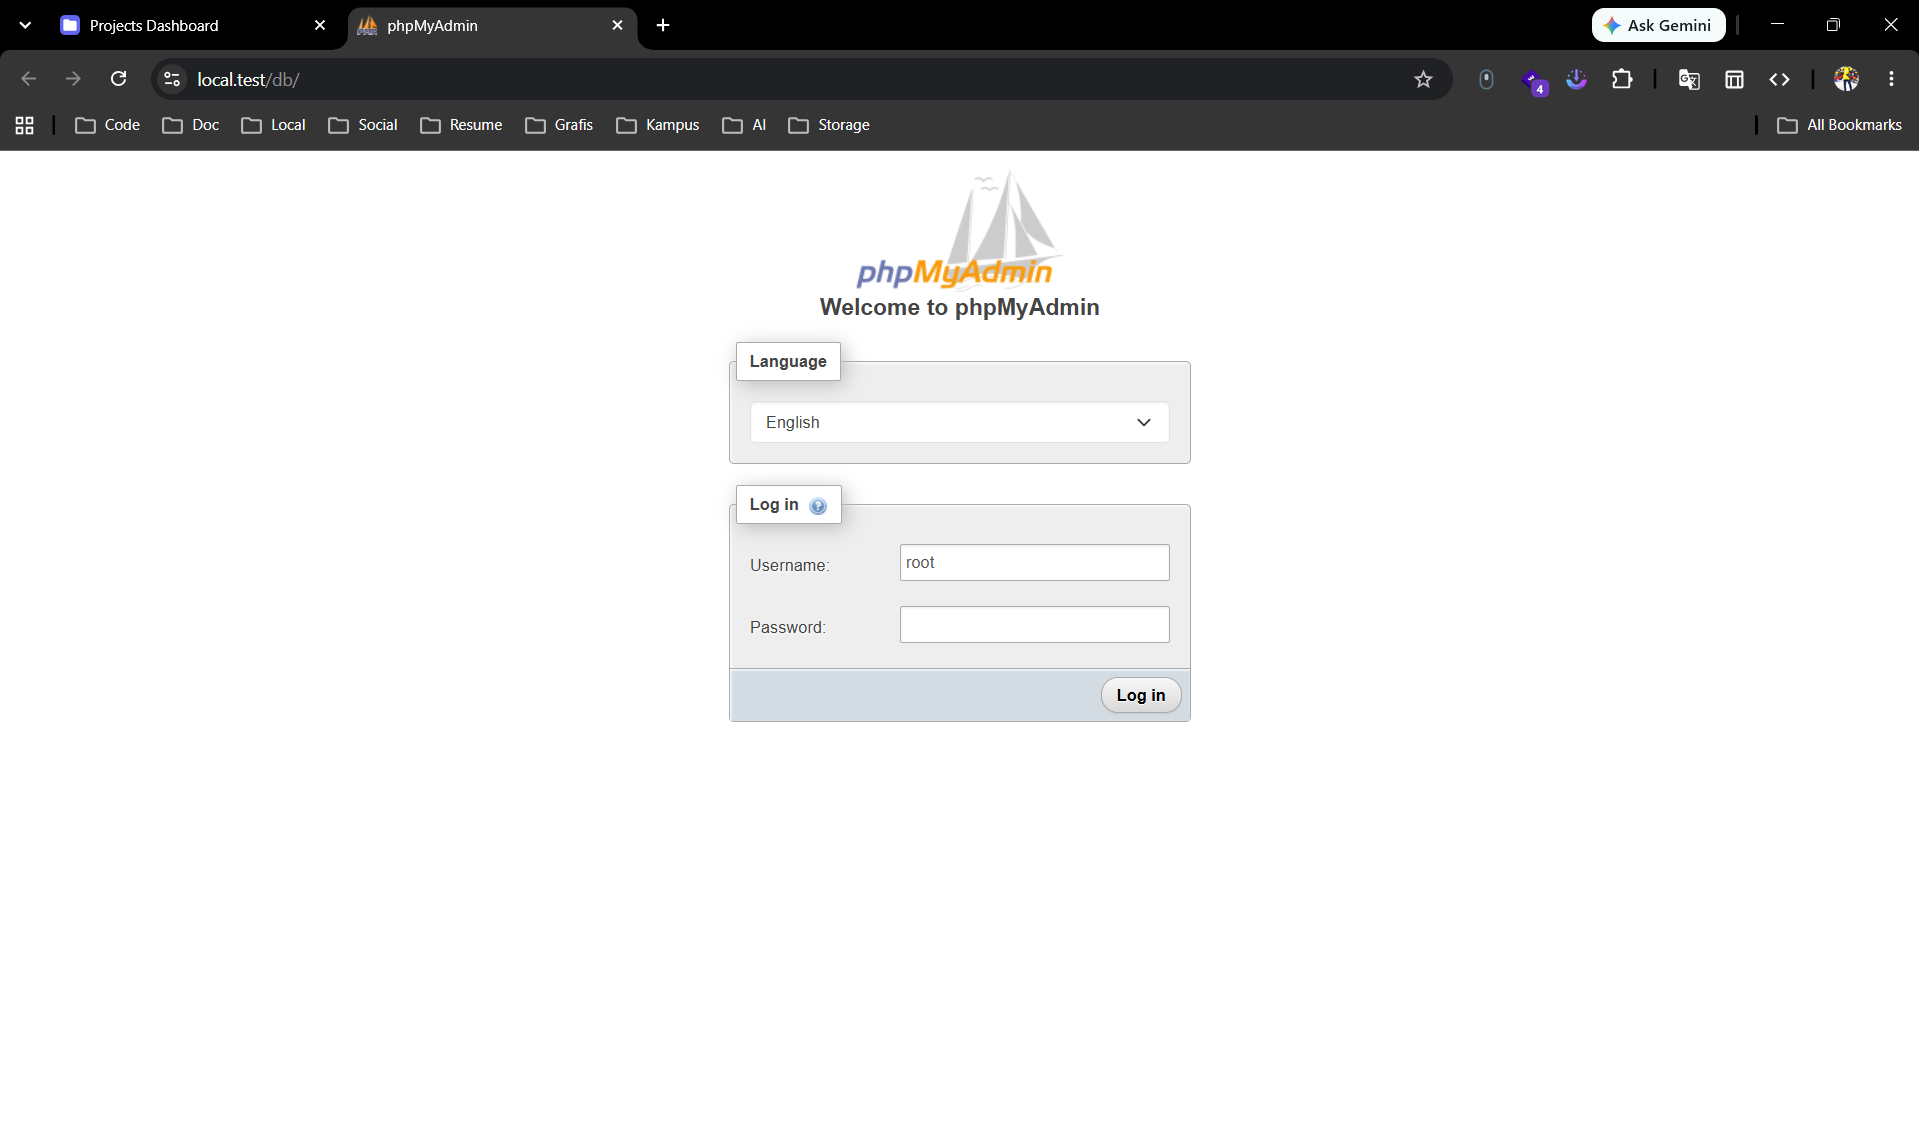Click the Ask Gemini button
This screenshot has width=1919, height=1136.
pyautogui.click(x=1658, y=25)
